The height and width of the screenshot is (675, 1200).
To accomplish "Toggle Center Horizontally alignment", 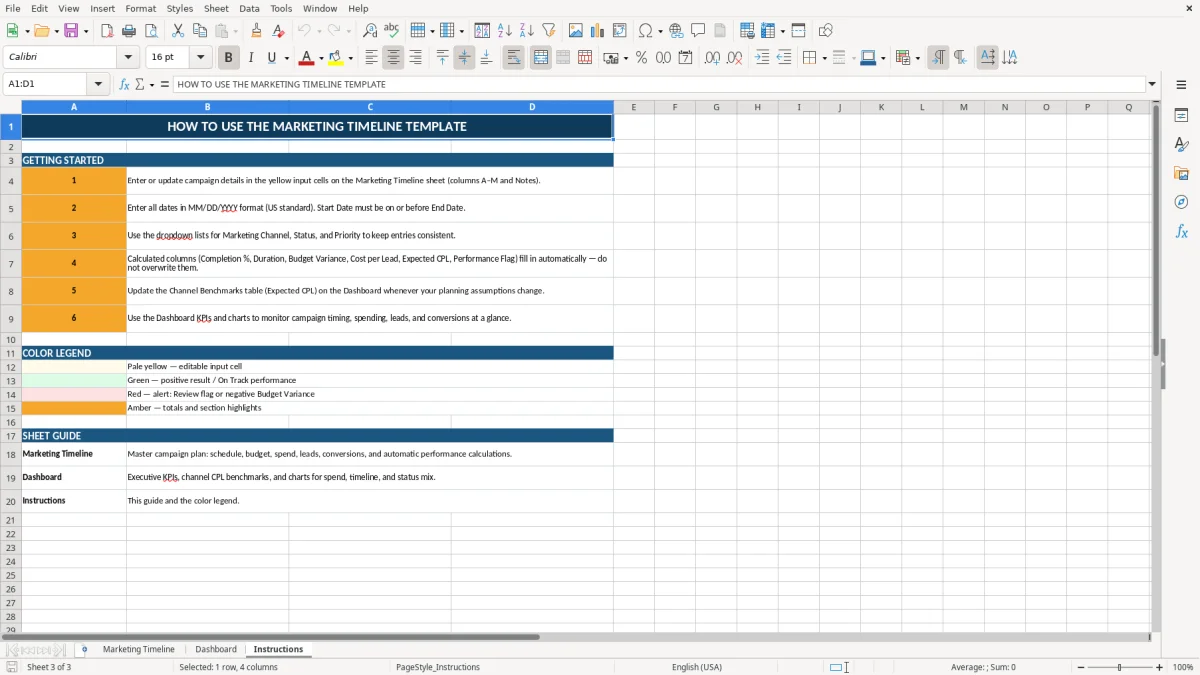I will pos(393,58).
